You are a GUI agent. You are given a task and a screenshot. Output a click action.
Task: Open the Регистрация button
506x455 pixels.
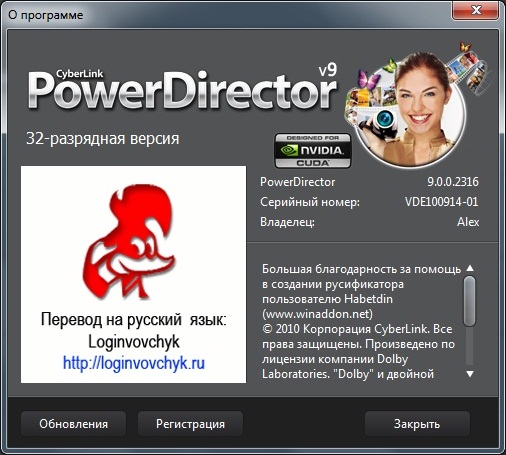tap(190, 424)
